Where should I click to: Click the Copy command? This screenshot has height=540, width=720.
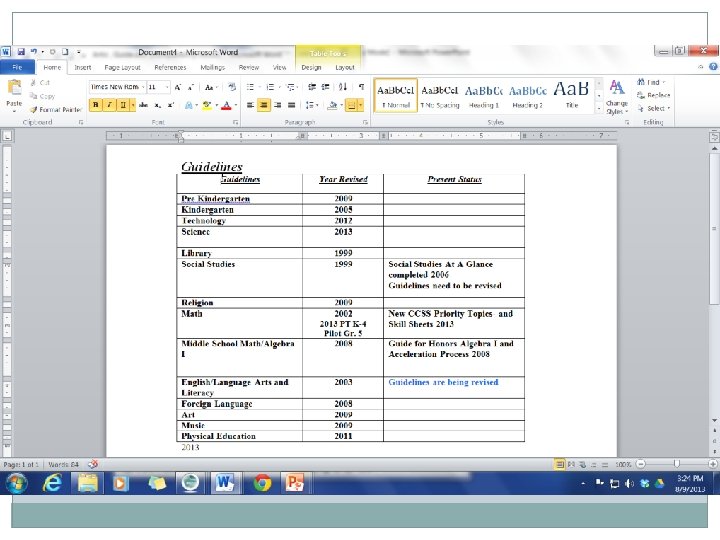(x=42, y=96)
